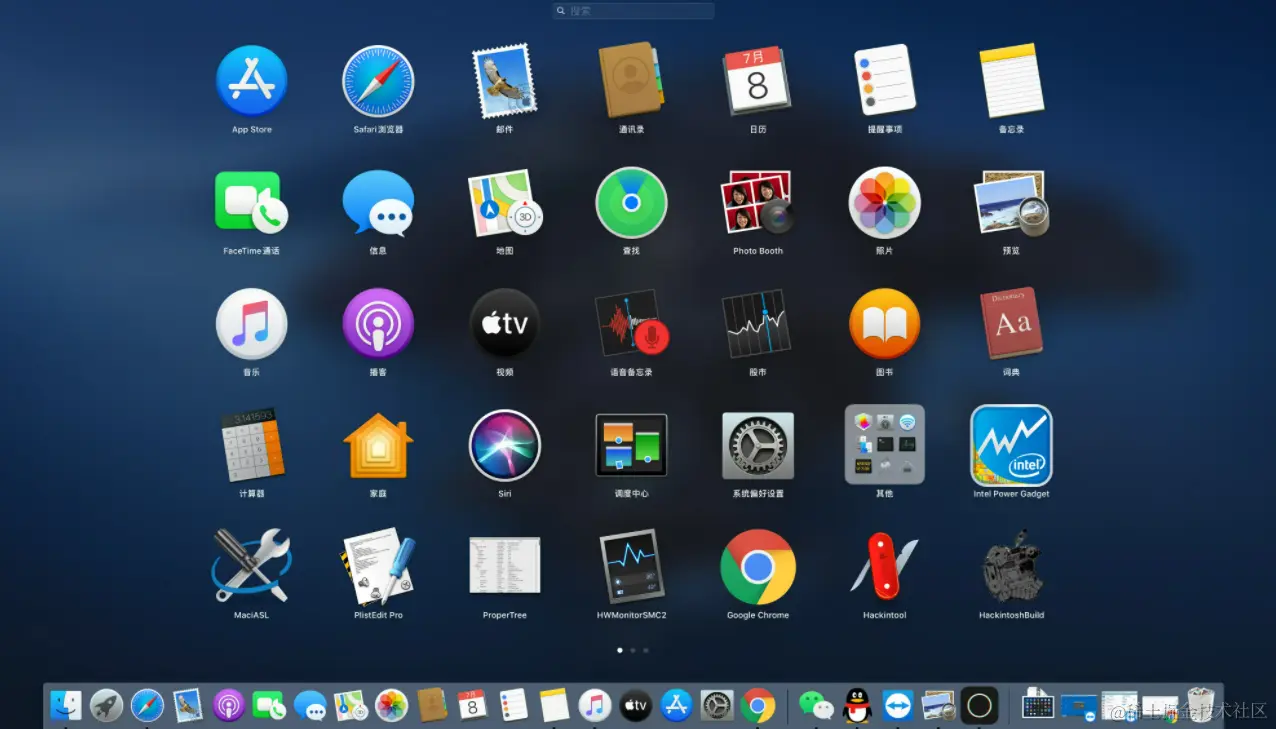Image resolution: width=1276 pixels, height=729 pixels.
Task: Launch Safari浏览器 in the Launchpad grid
Action: pos(378,81)
